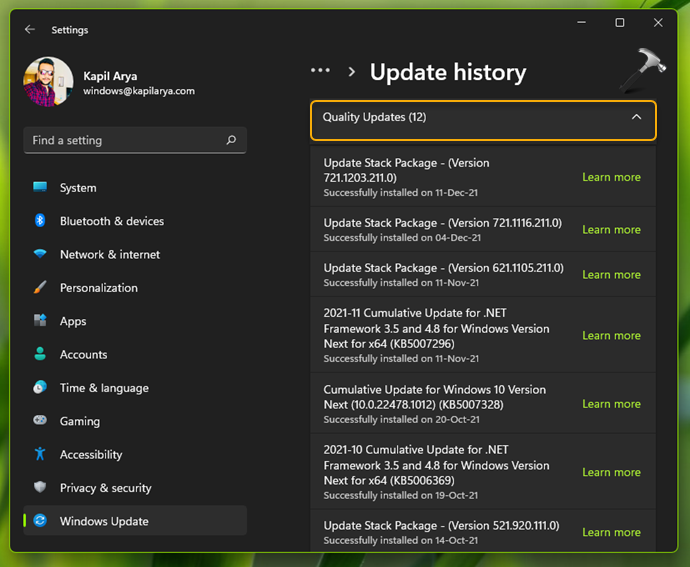Select Windows Update in sidebar
This screenshot has height=567, width=690.
104,521
